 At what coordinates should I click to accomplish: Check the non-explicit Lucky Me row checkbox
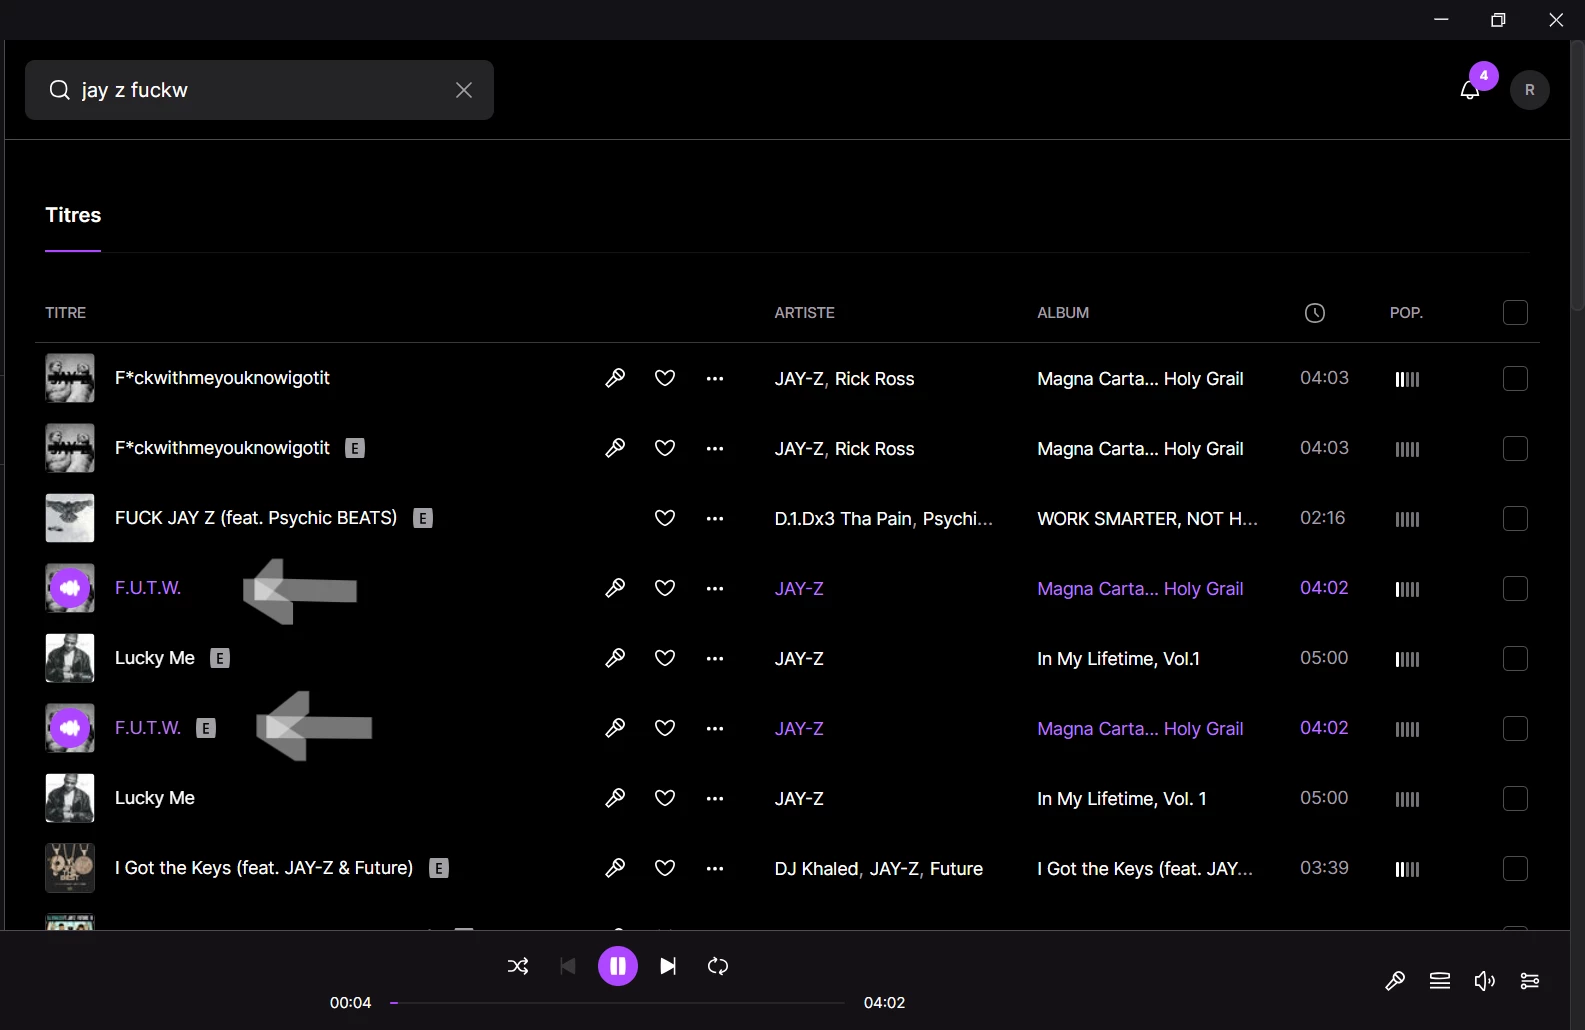pyautogui.click(x=1515, y=798)
